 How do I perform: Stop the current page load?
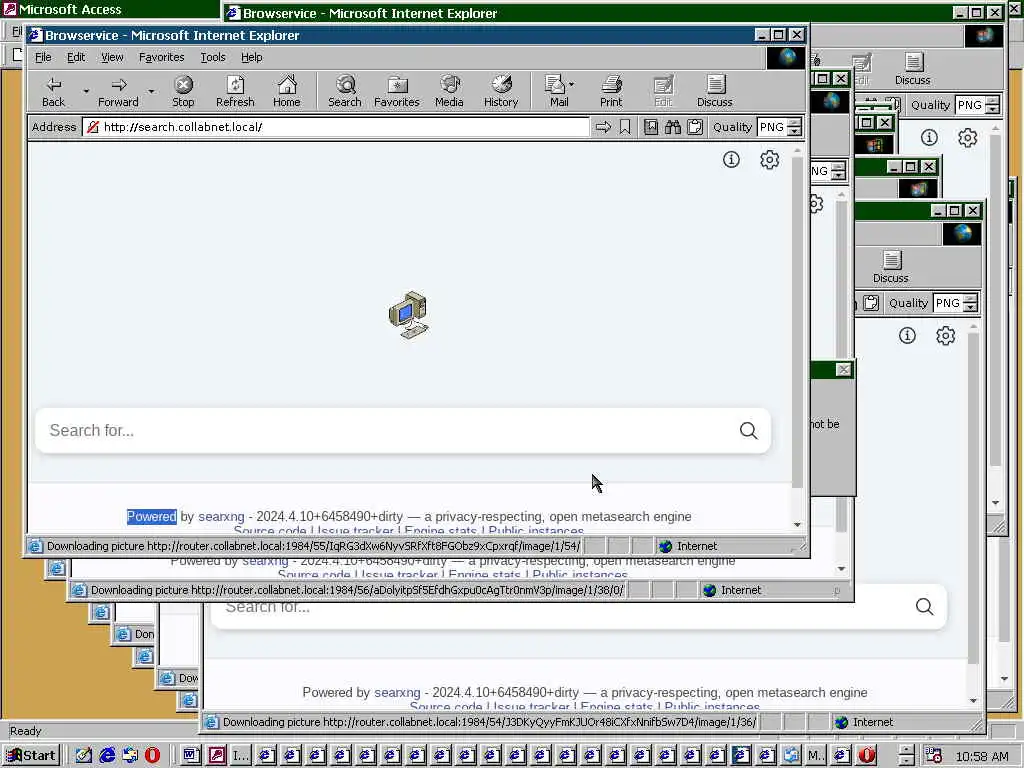click(x=183, y=91)
